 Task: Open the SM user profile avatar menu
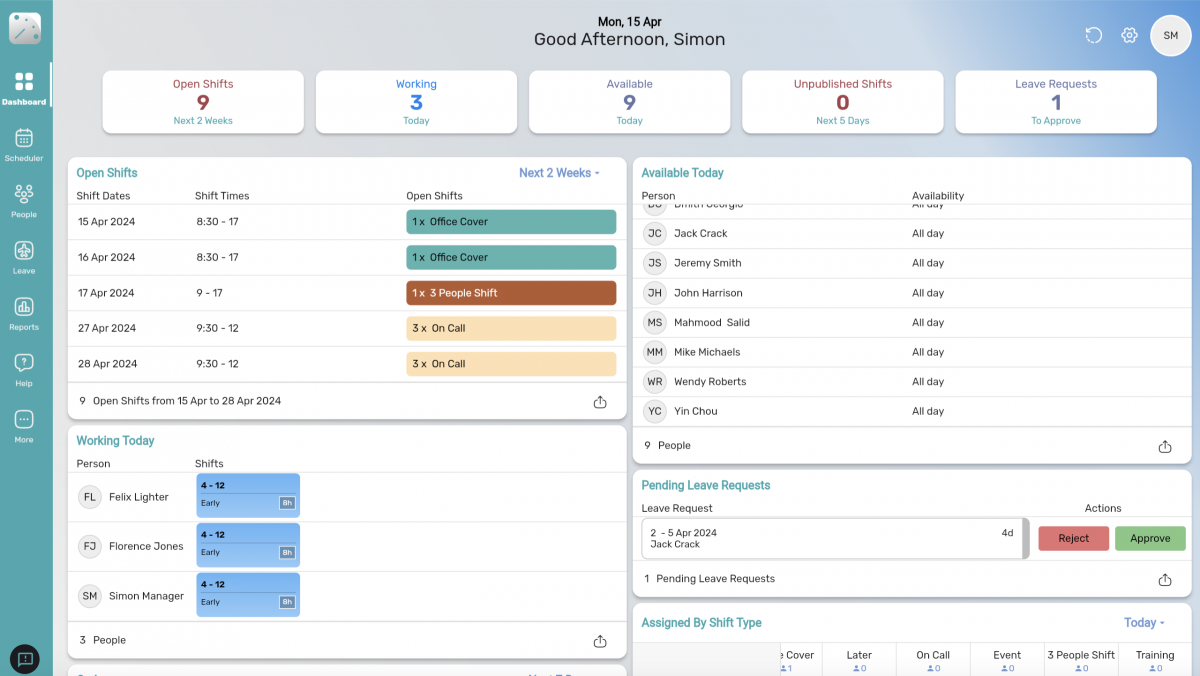point(1170,36)
